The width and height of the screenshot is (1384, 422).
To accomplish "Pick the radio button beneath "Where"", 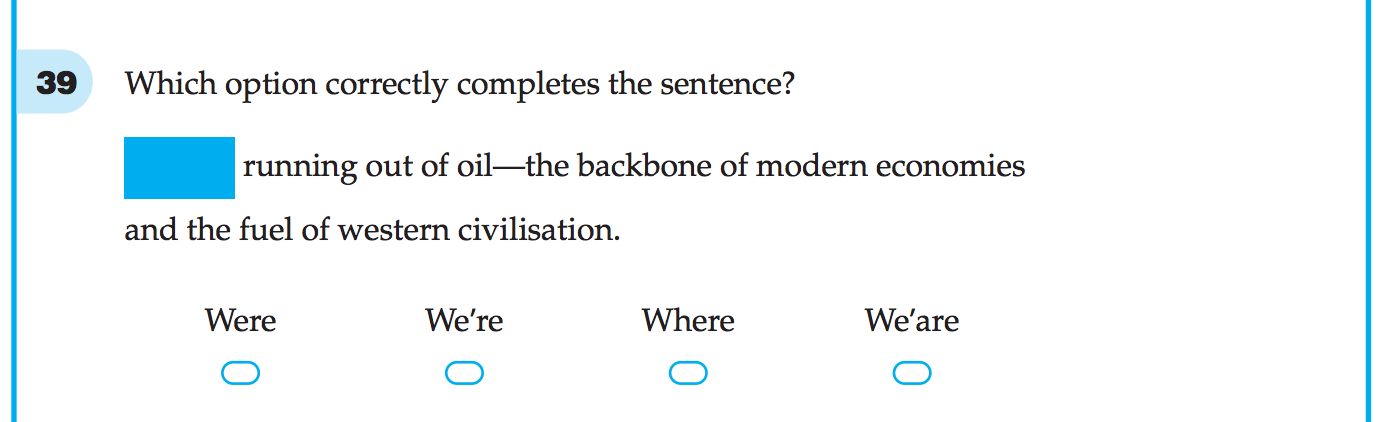I will click(x=688, y=373).
